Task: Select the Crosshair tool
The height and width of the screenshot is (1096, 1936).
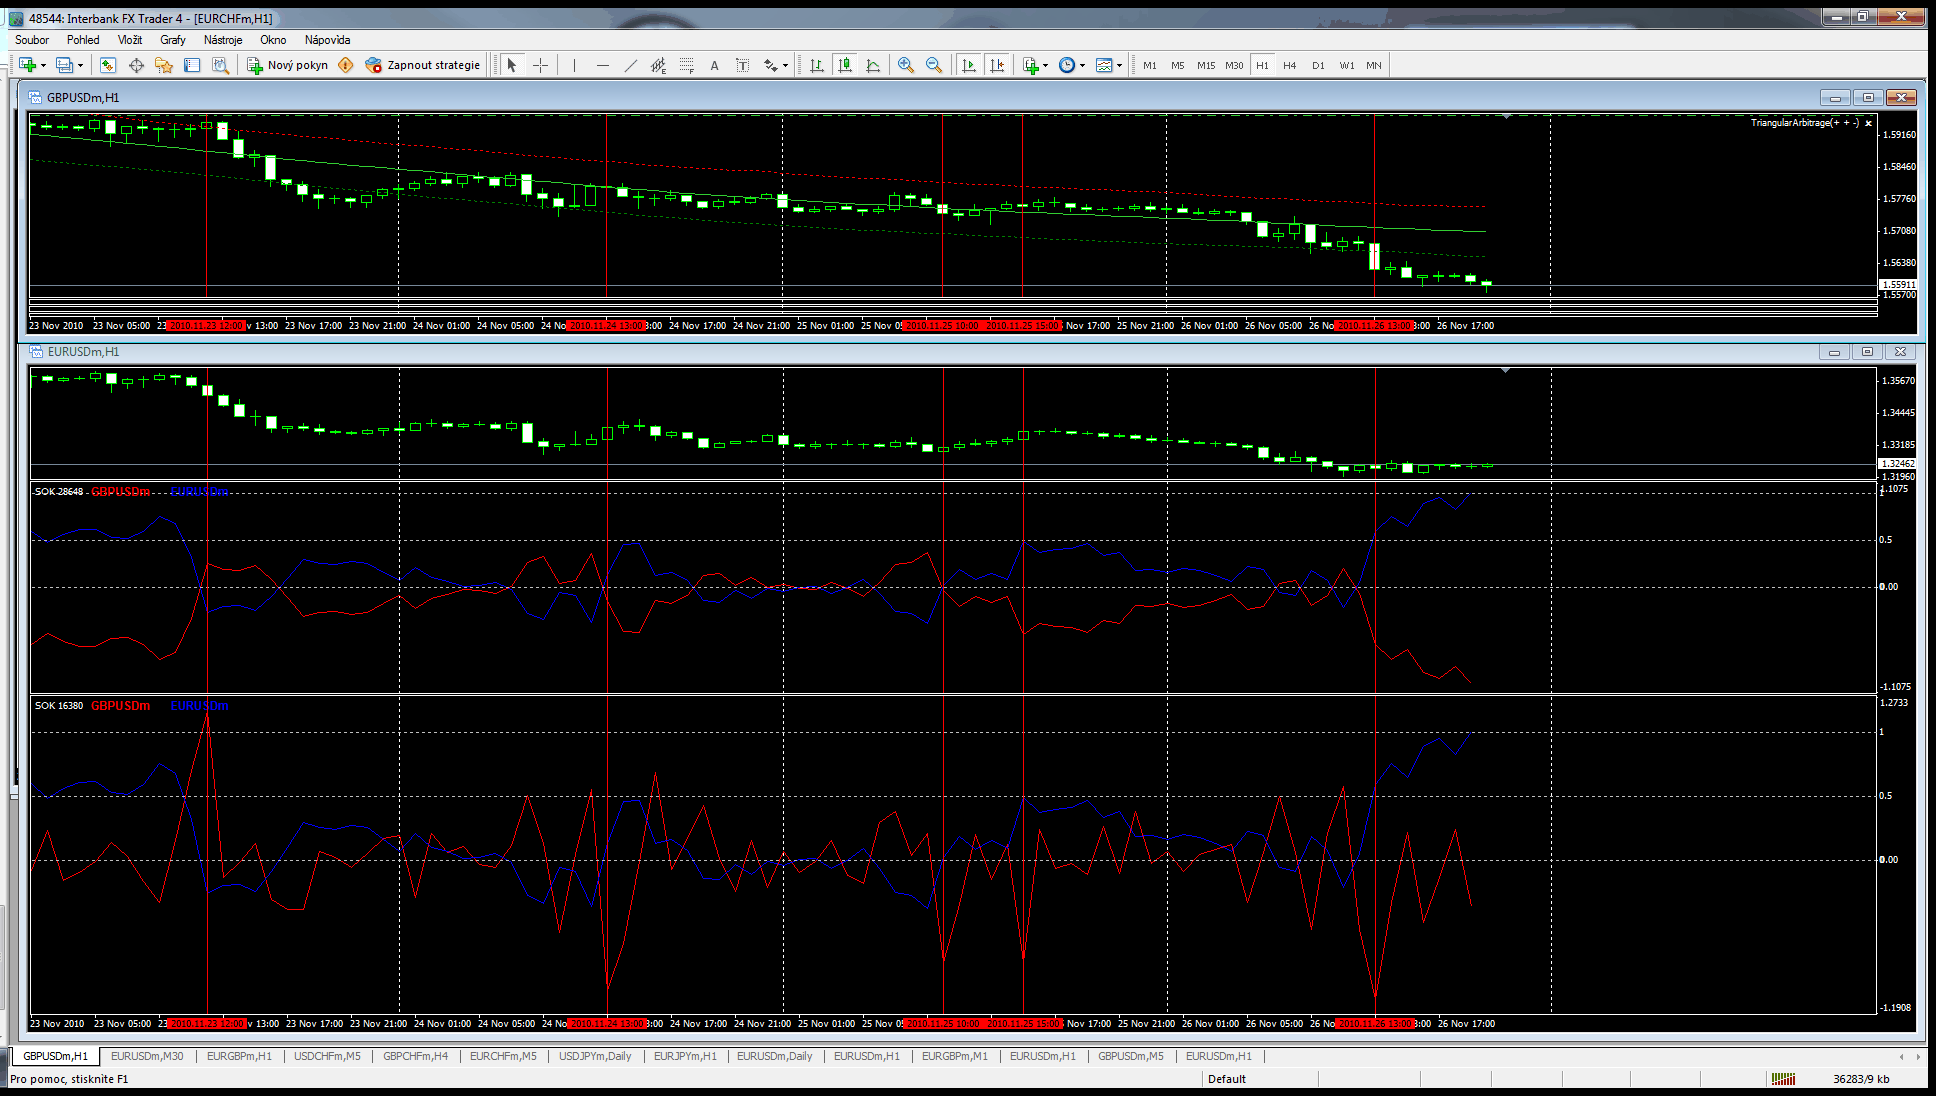Action: point(540,65)
